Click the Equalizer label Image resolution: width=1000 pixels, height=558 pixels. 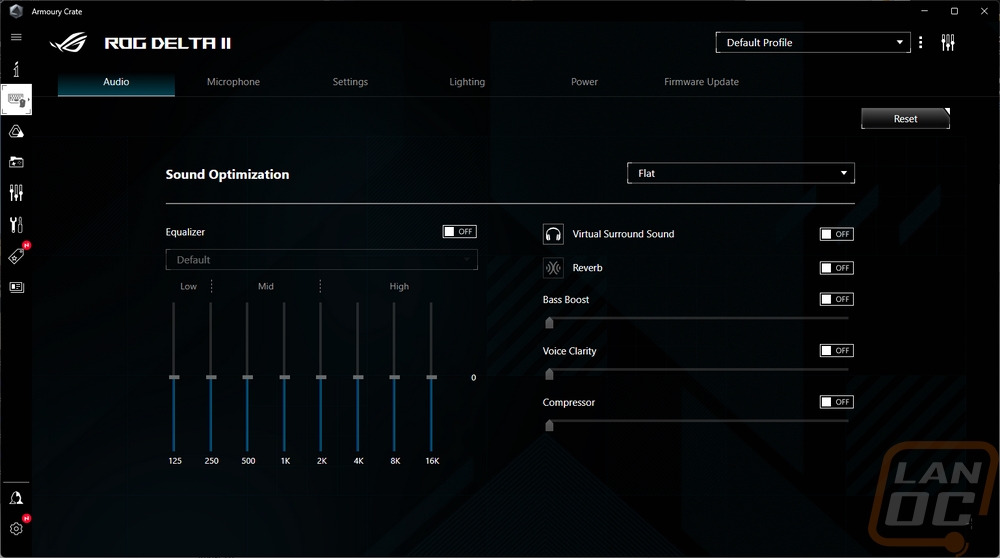click(185, 232)
